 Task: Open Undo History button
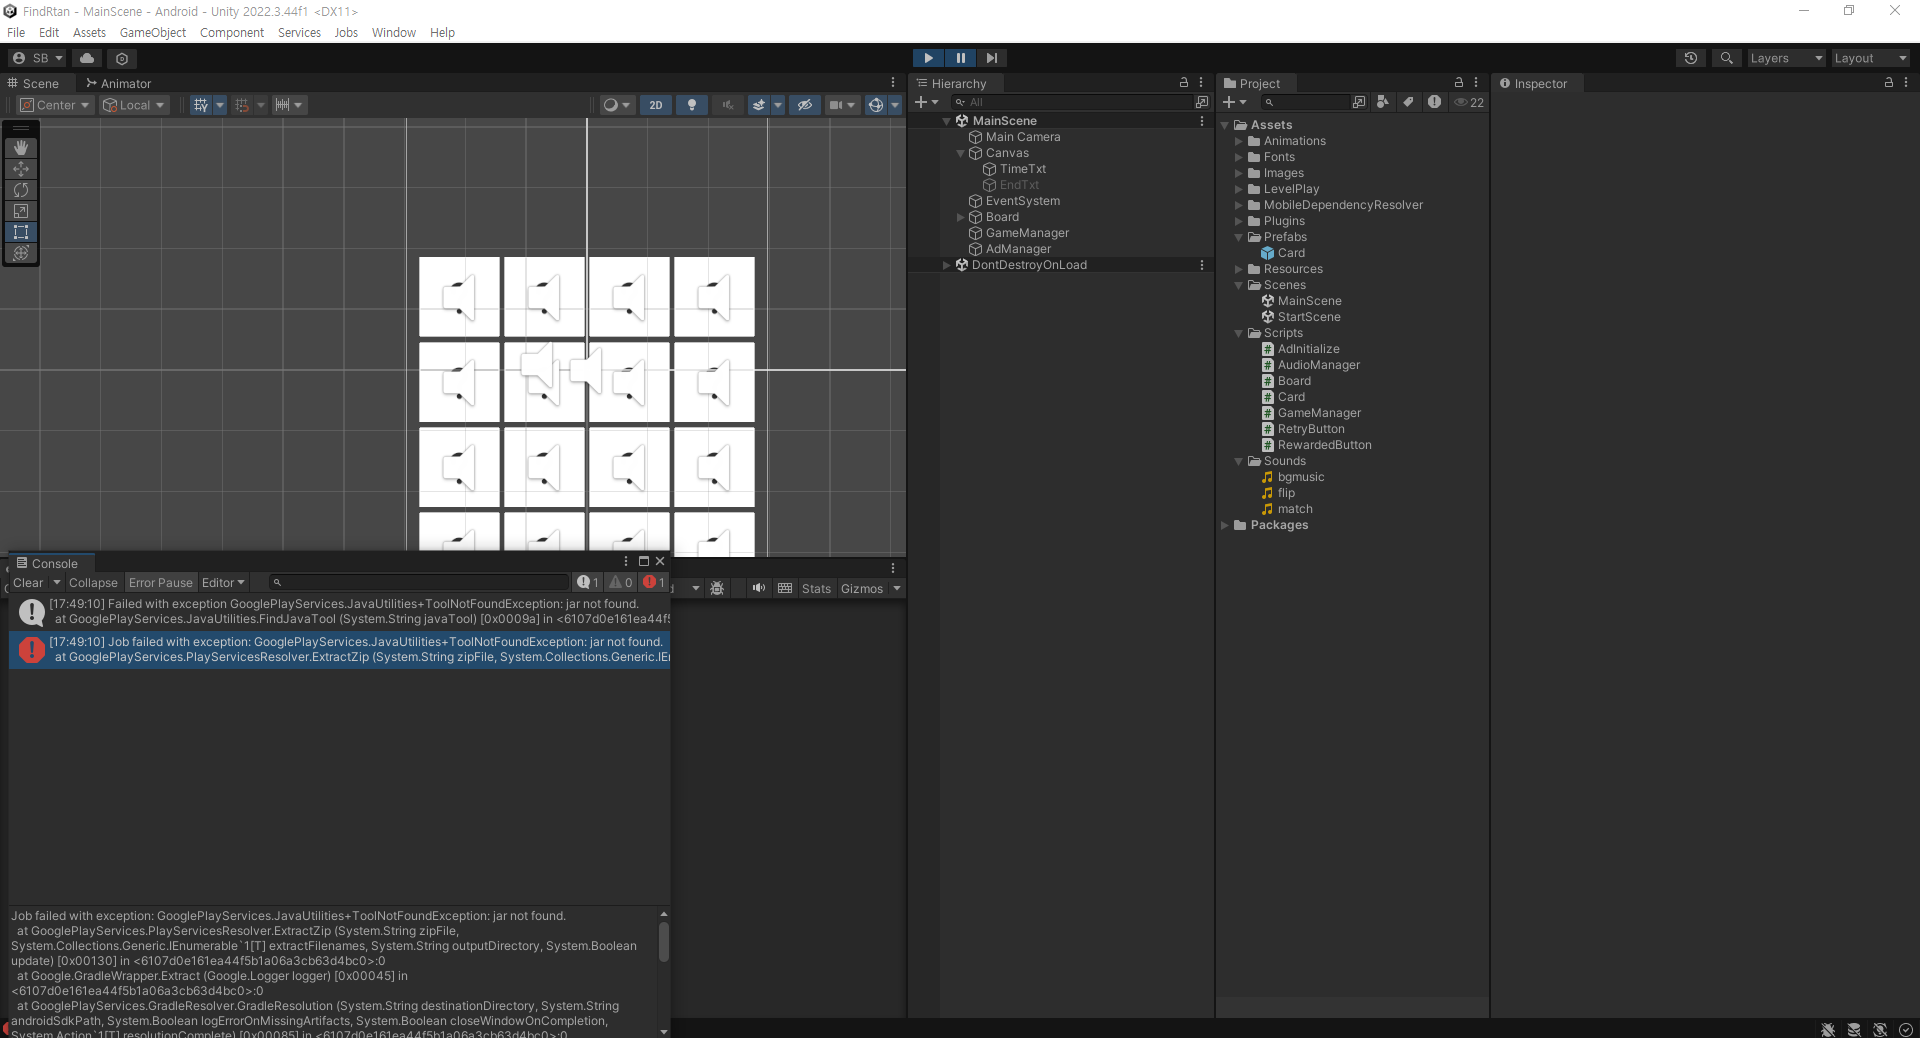point(1690,58)
